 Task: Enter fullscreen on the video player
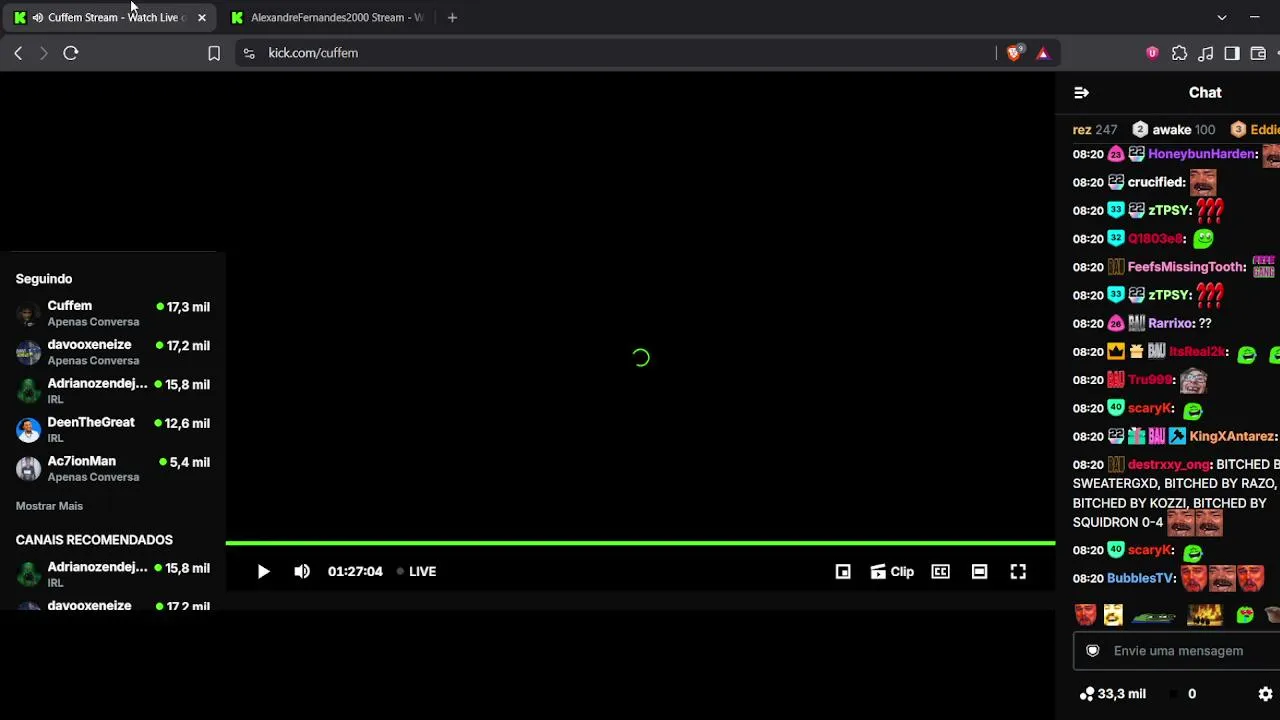click(1018, 571)
